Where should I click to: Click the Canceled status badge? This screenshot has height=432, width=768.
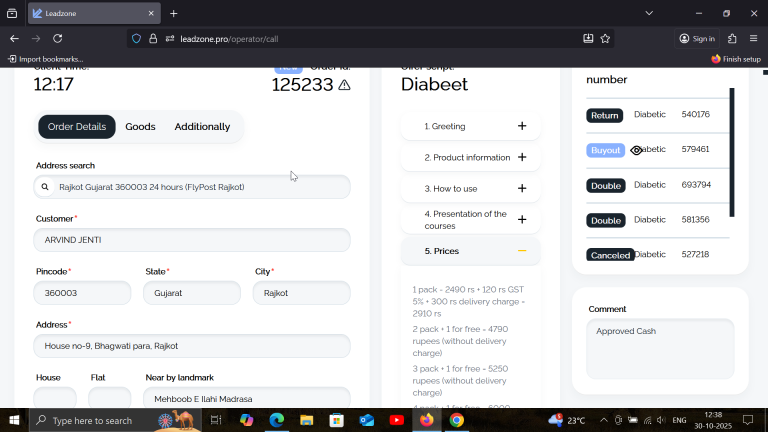point(610,255)
